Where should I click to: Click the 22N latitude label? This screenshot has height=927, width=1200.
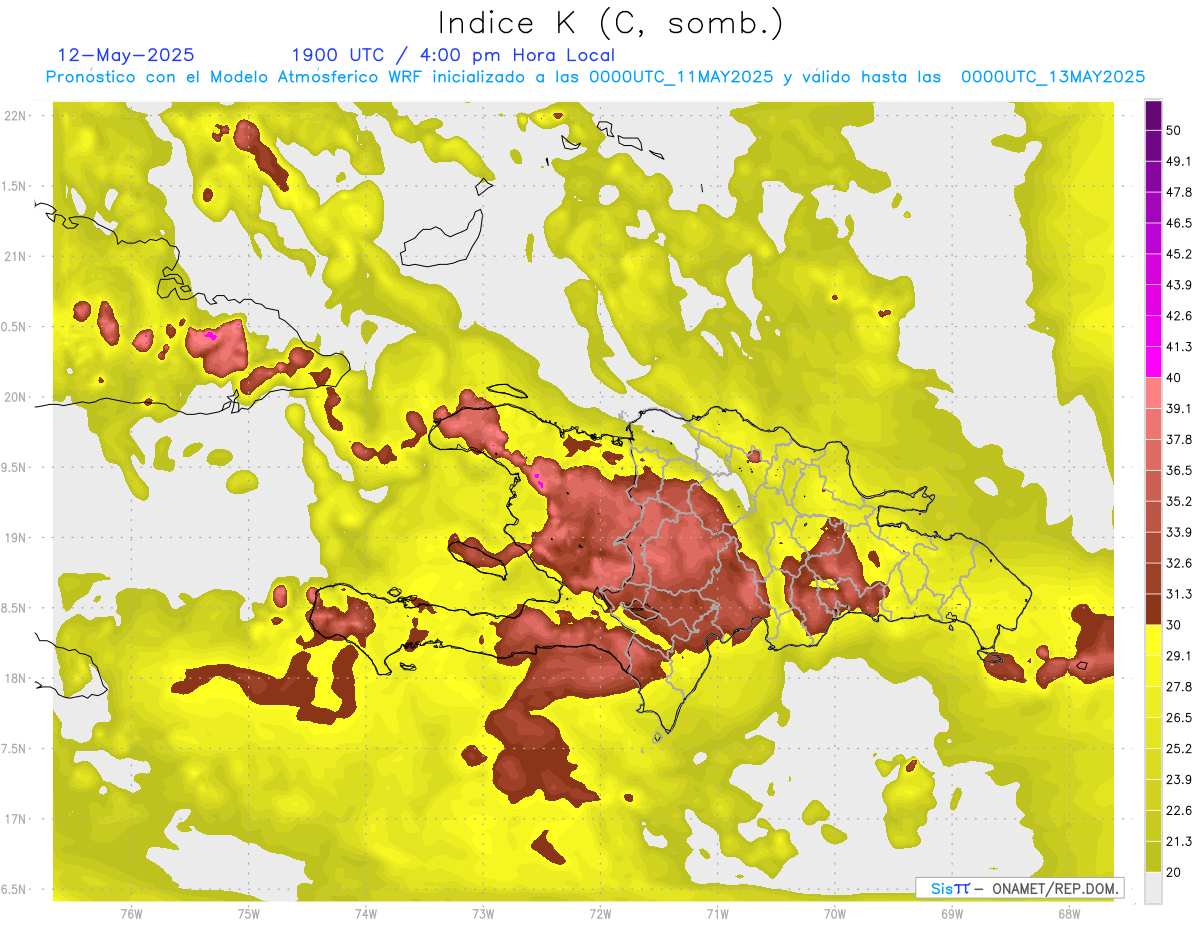click(x=15, y=116)
